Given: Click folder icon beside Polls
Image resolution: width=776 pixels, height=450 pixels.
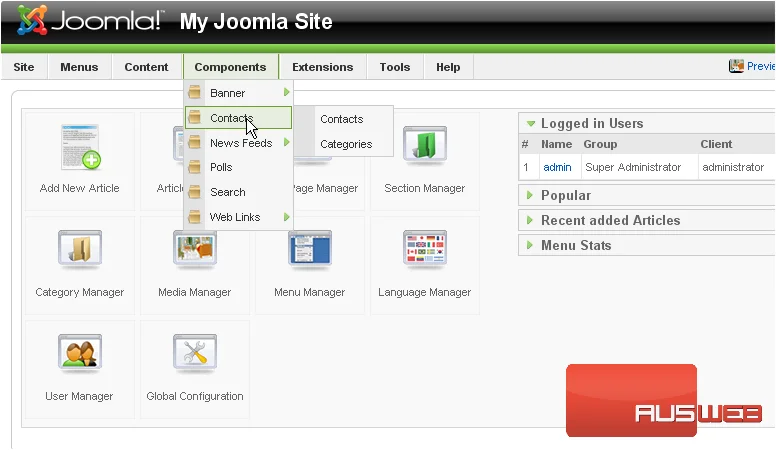Looking at the screenshot, I should coord(194,167).
